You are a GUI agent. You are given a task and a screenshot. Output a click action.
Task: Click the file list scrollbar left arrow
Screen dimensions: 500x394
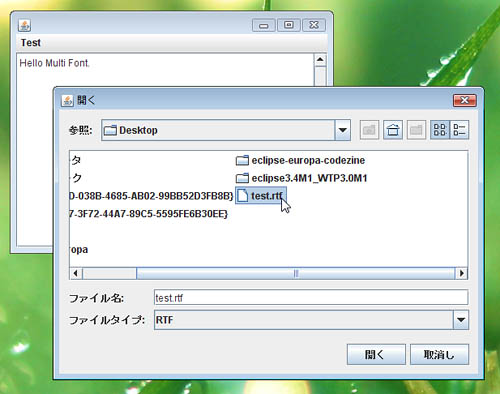coord(76,273)
